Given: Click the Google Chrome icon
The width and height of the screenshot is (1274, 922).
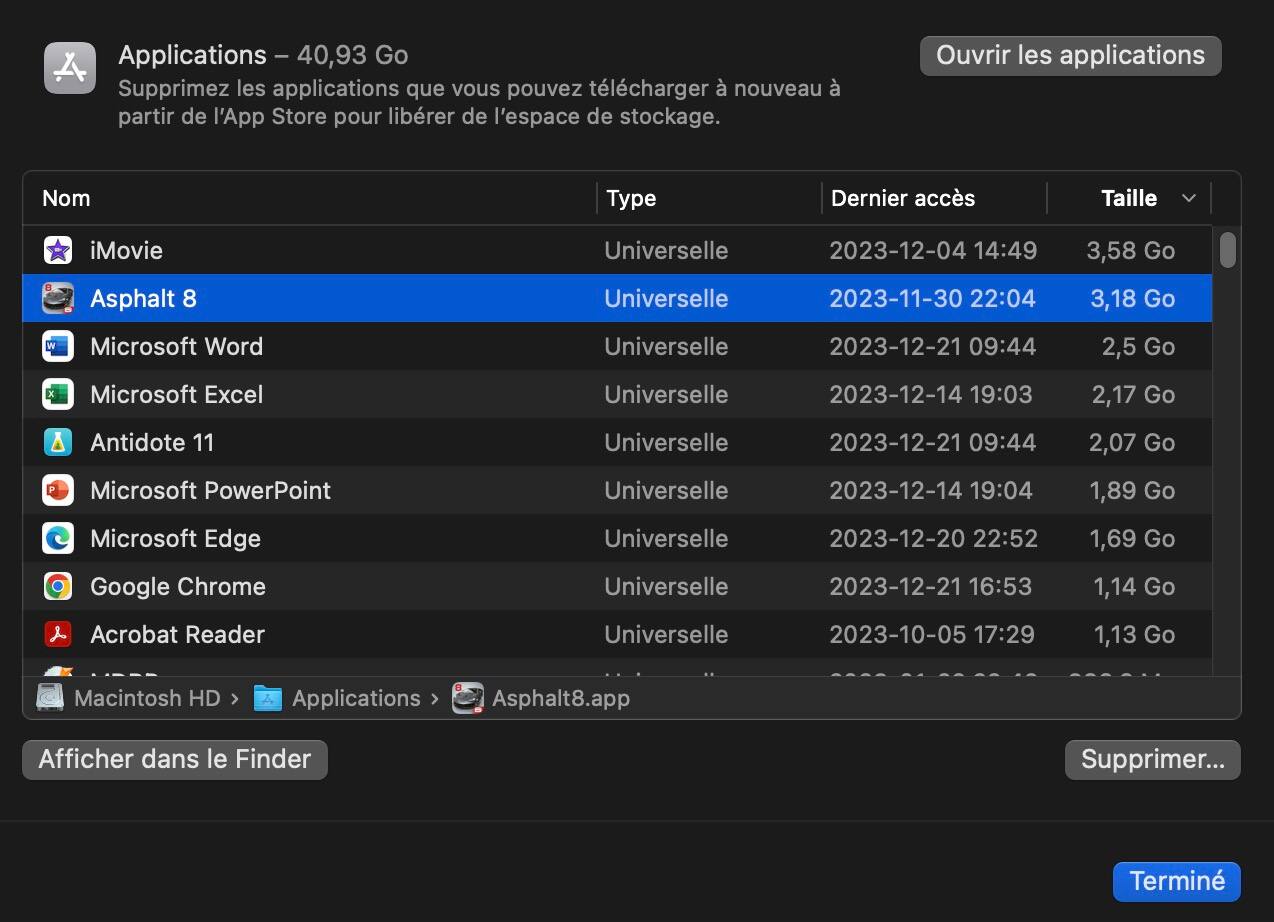Looking at the screenshot, I should [58, 586].
